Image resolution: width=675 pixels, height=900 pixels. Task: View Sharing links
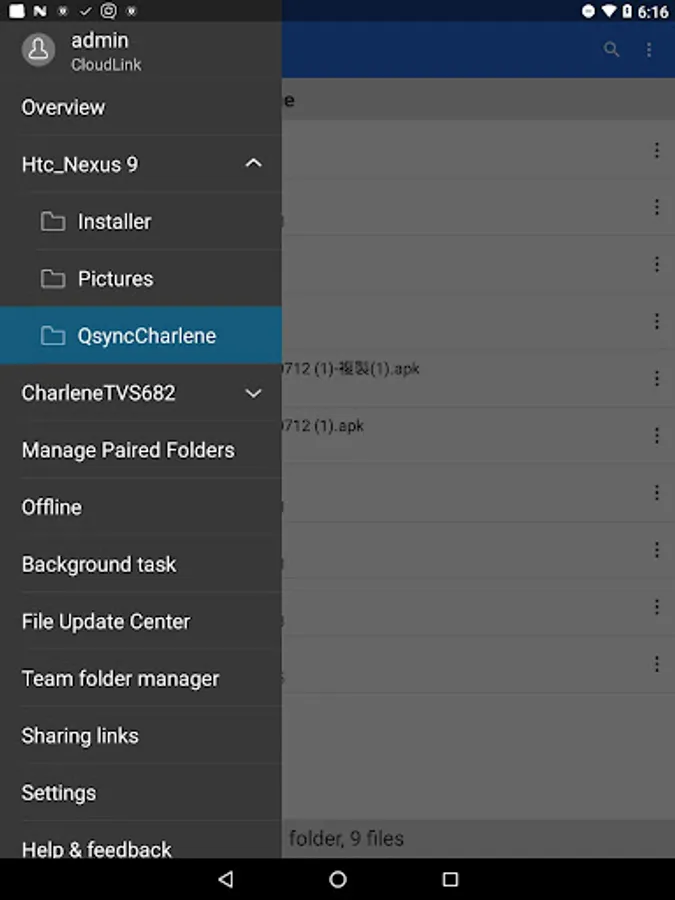pos(80,735)
